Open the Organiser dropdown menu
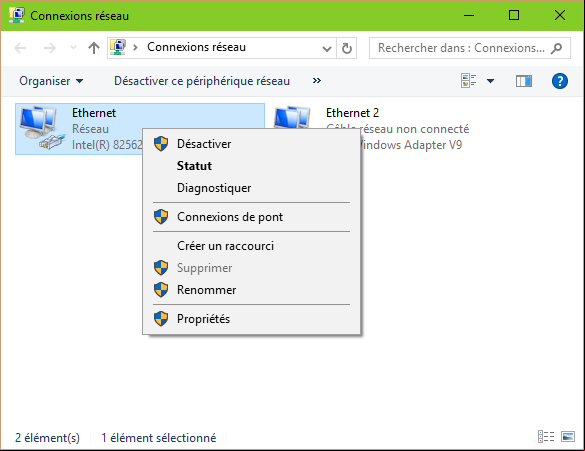The height and width of the screenshot is (451, 585). [x=51, y=81]
